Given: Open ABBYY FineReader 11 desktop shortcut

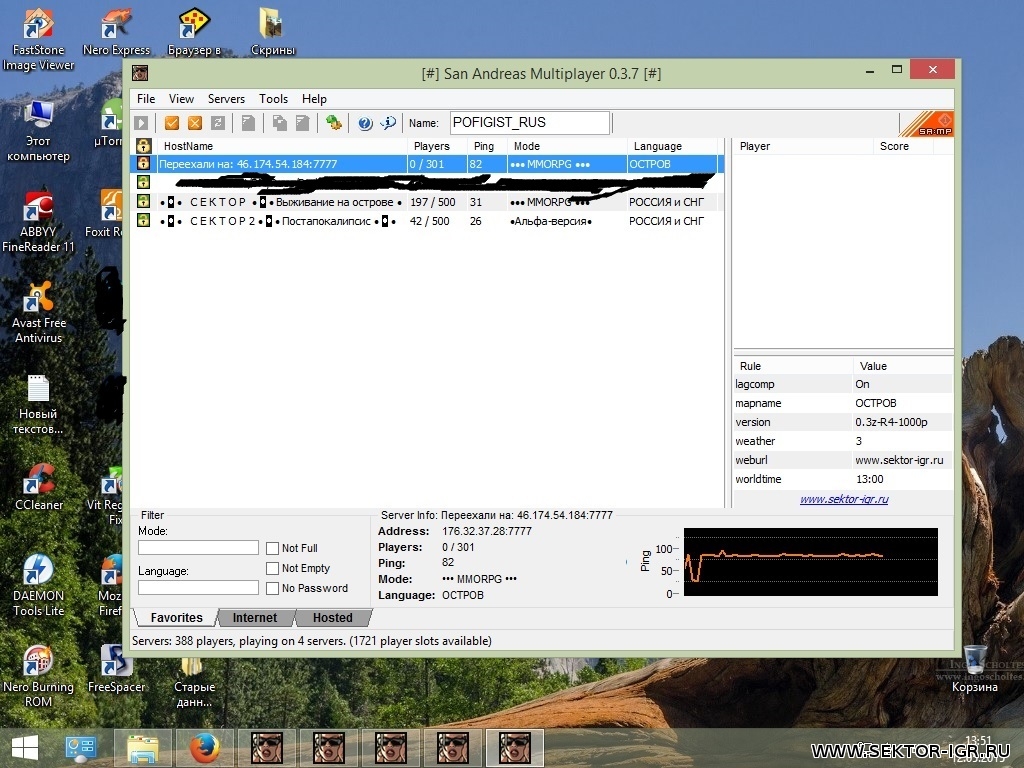Looking at the screenshot, I should coord(38,222).
